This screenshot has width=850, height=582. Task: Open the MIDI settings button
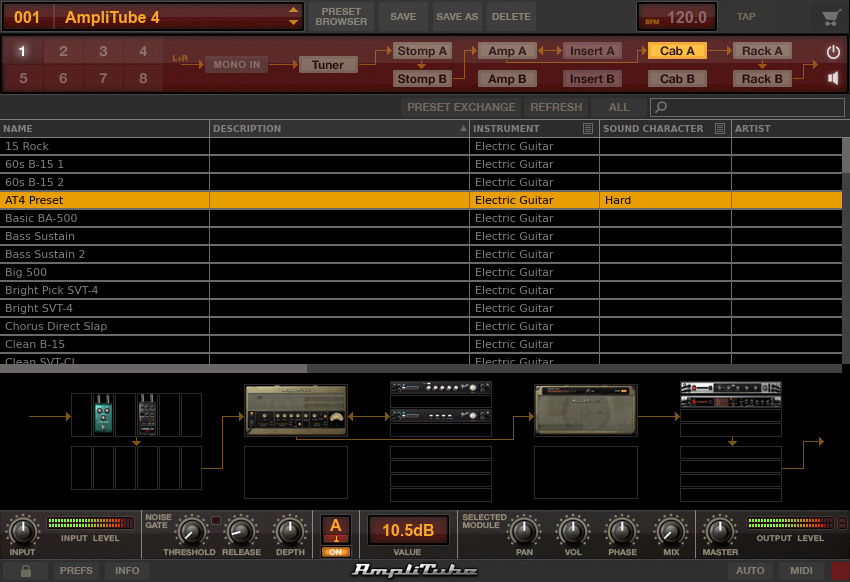coord(801,571)
